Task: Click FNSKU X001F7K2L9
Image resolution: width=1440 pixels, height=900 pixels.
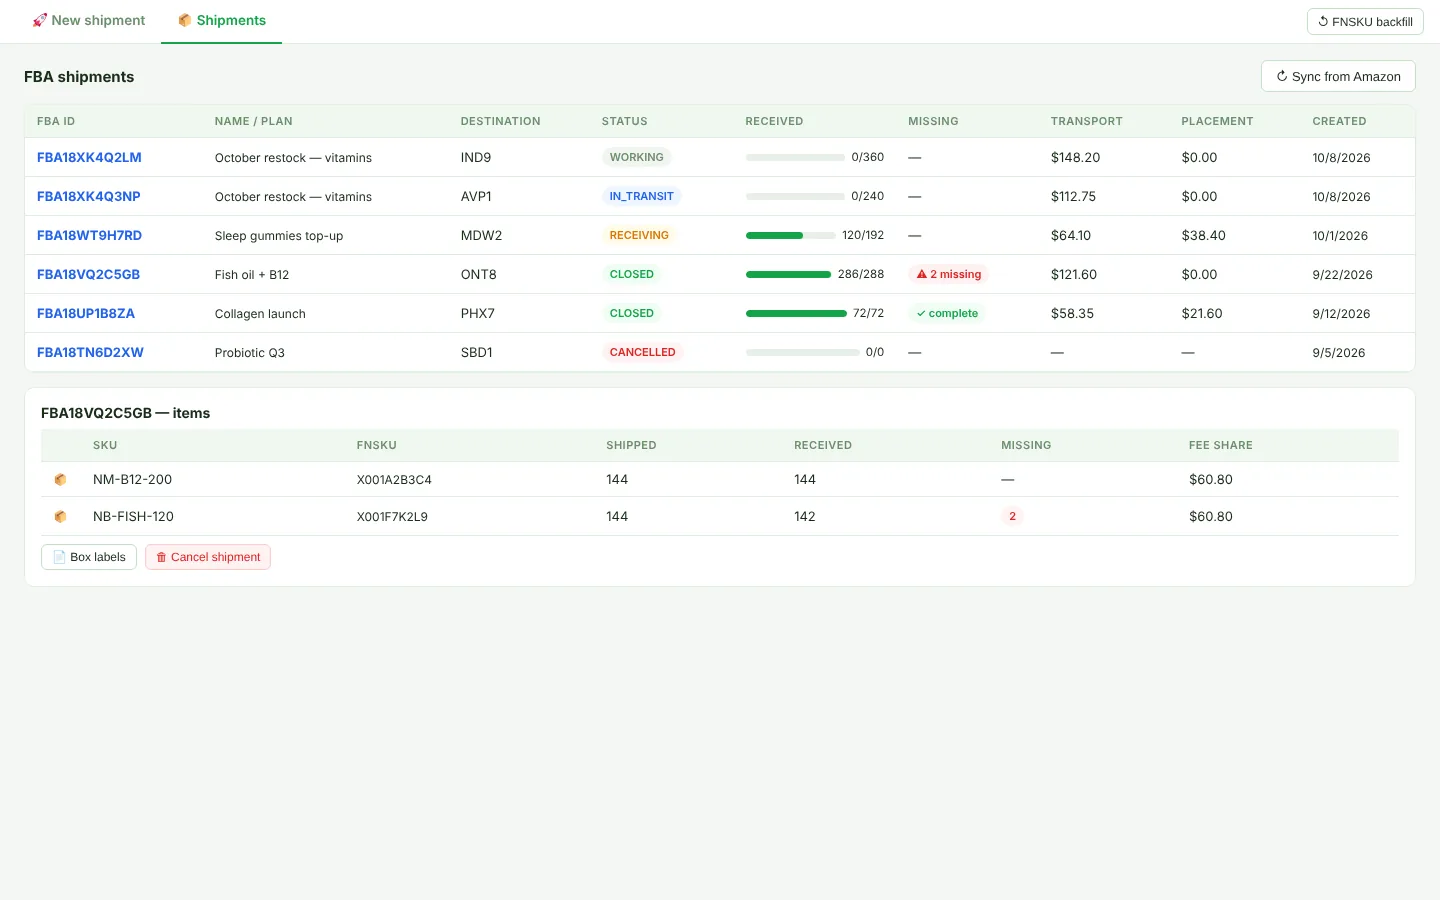Action: coord(392,517)
